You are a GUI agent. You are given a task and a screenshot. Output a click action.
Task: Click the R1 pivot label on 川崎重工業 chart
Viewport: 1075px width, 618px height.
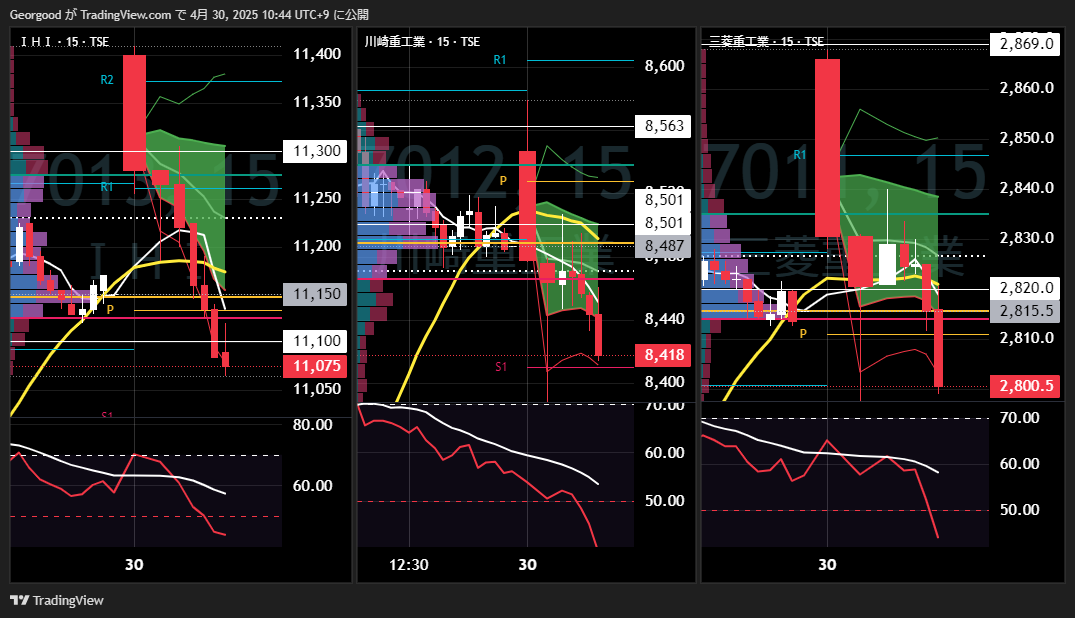point(500,60)
